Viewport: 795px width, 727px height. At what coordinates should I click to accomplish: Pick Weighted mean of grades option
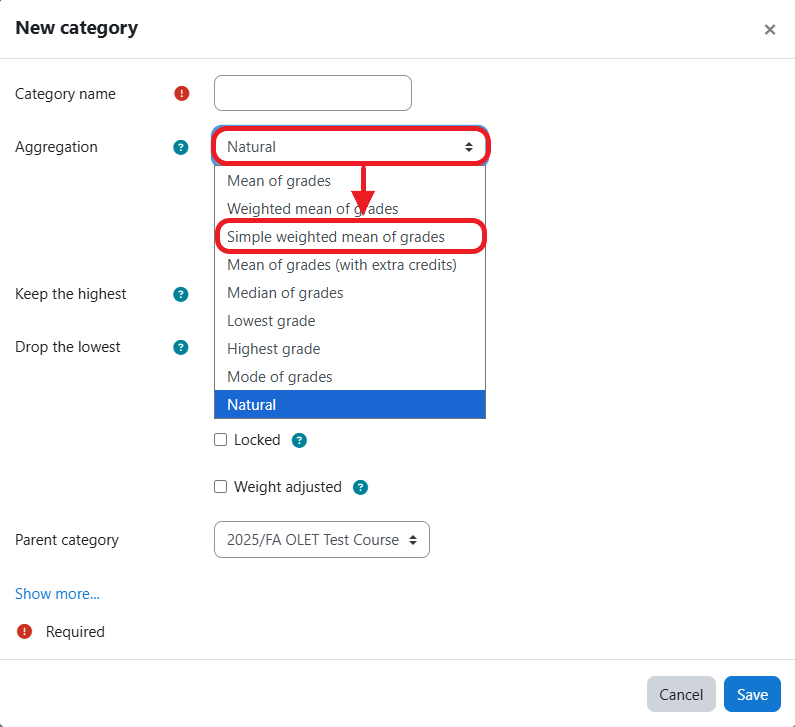point(312,209)
